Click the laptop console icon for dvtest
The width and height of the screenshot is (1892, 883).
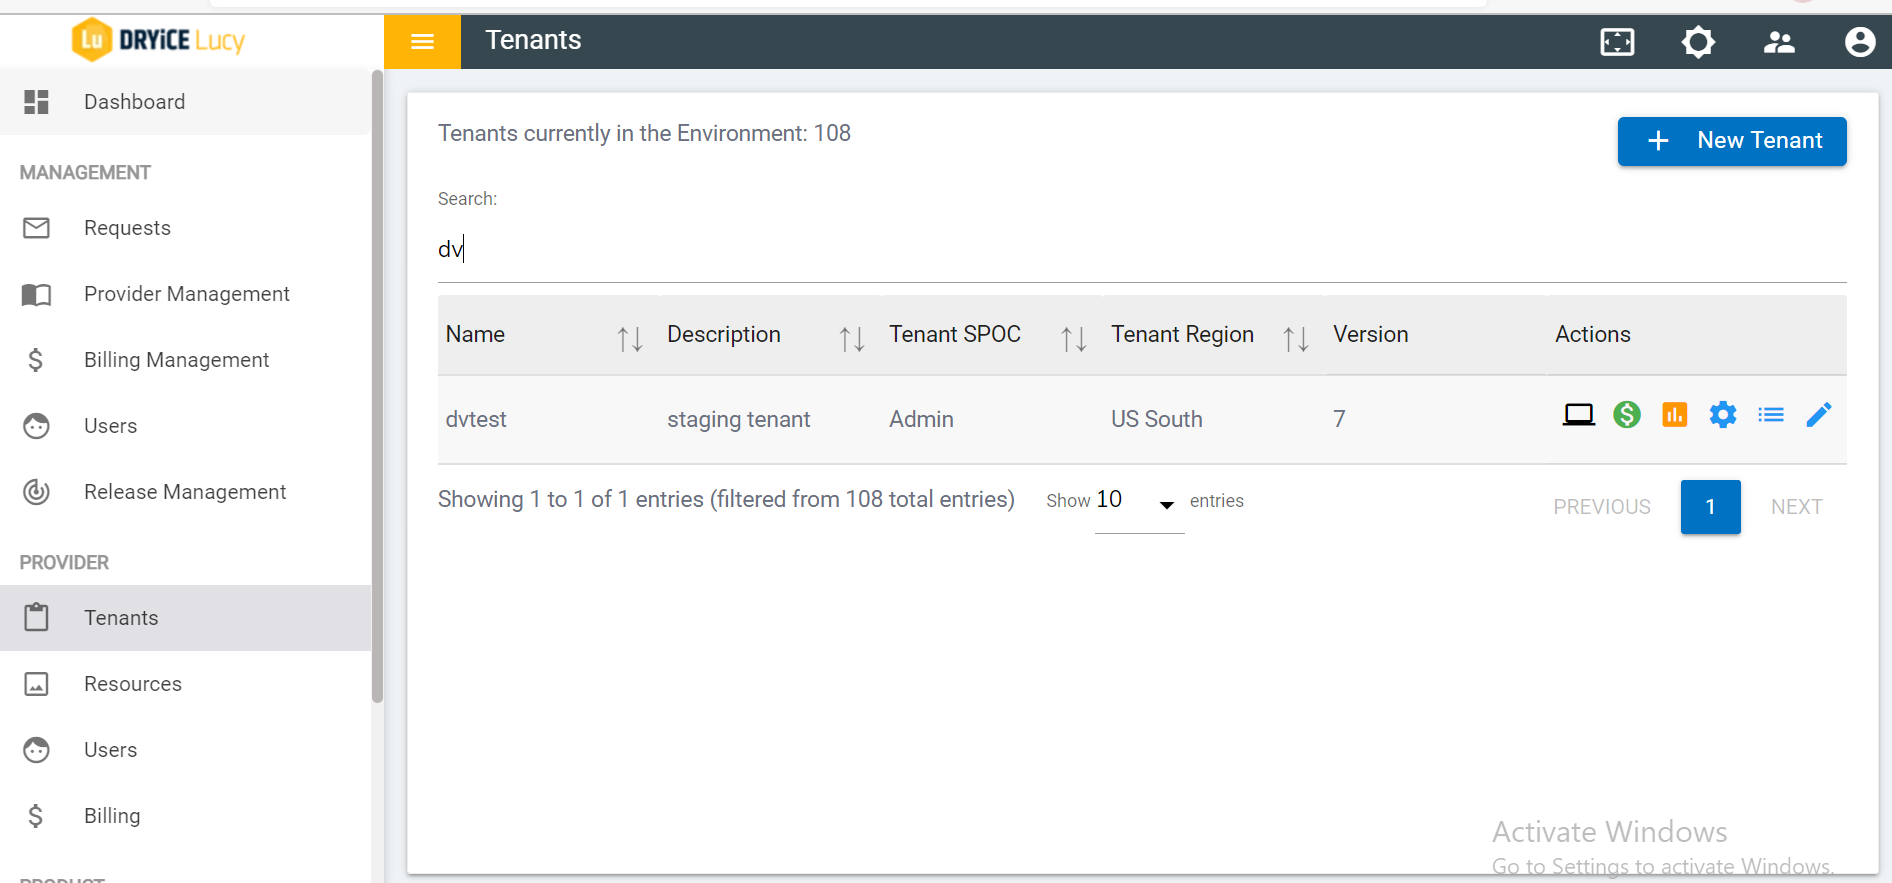click(x=1578, y=415)
